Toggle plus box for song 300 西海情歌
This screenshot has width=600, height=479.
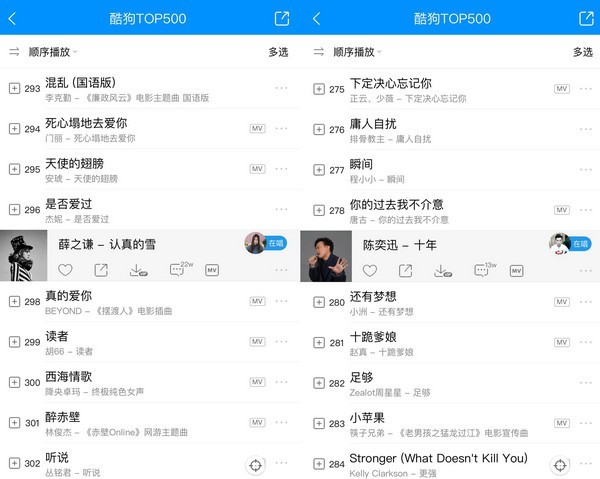click(14, 382)
